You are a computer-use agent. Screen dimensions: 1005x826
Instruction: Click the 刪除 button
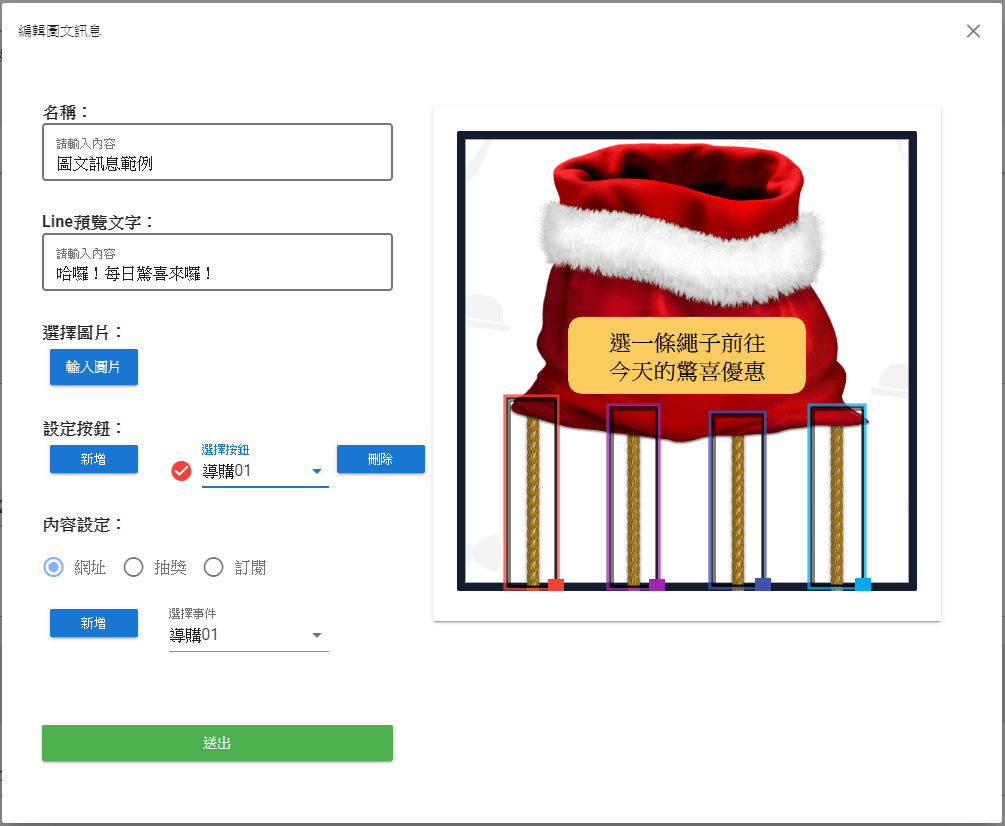click(x=381, y=459)
